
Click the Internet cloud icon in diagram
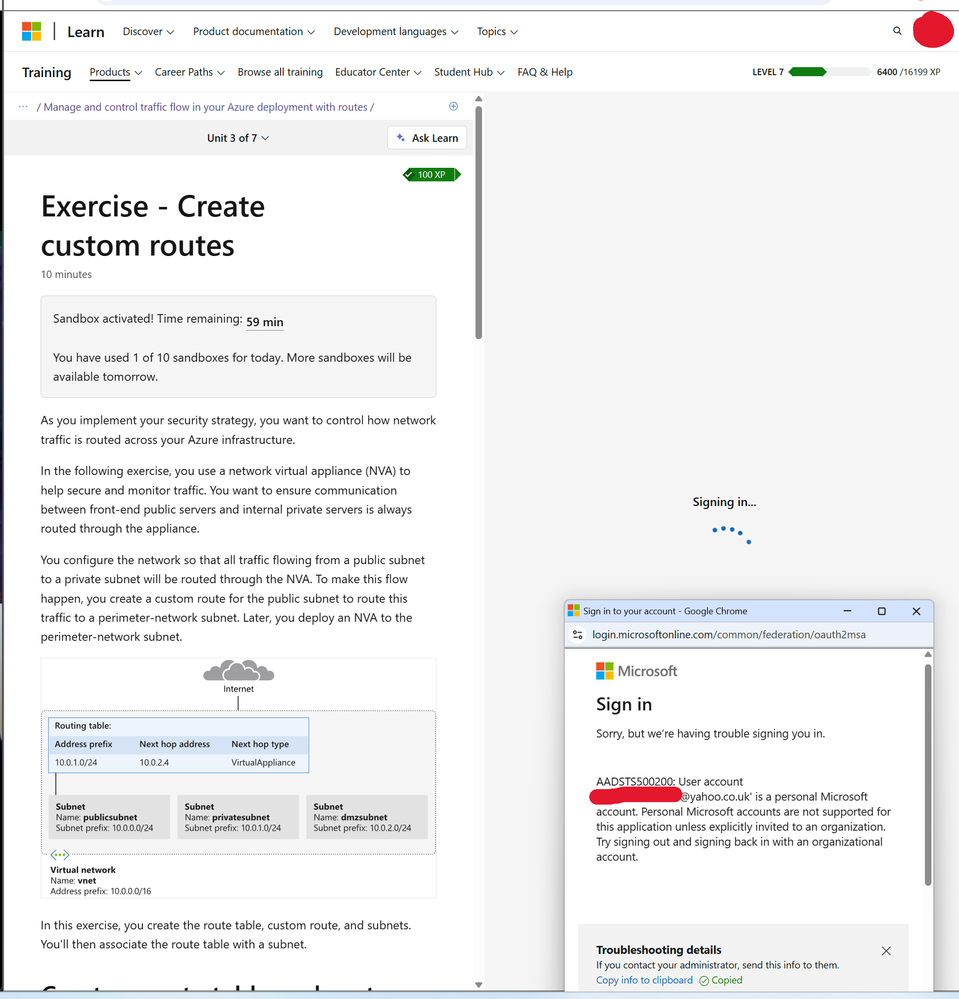point(238,671)
